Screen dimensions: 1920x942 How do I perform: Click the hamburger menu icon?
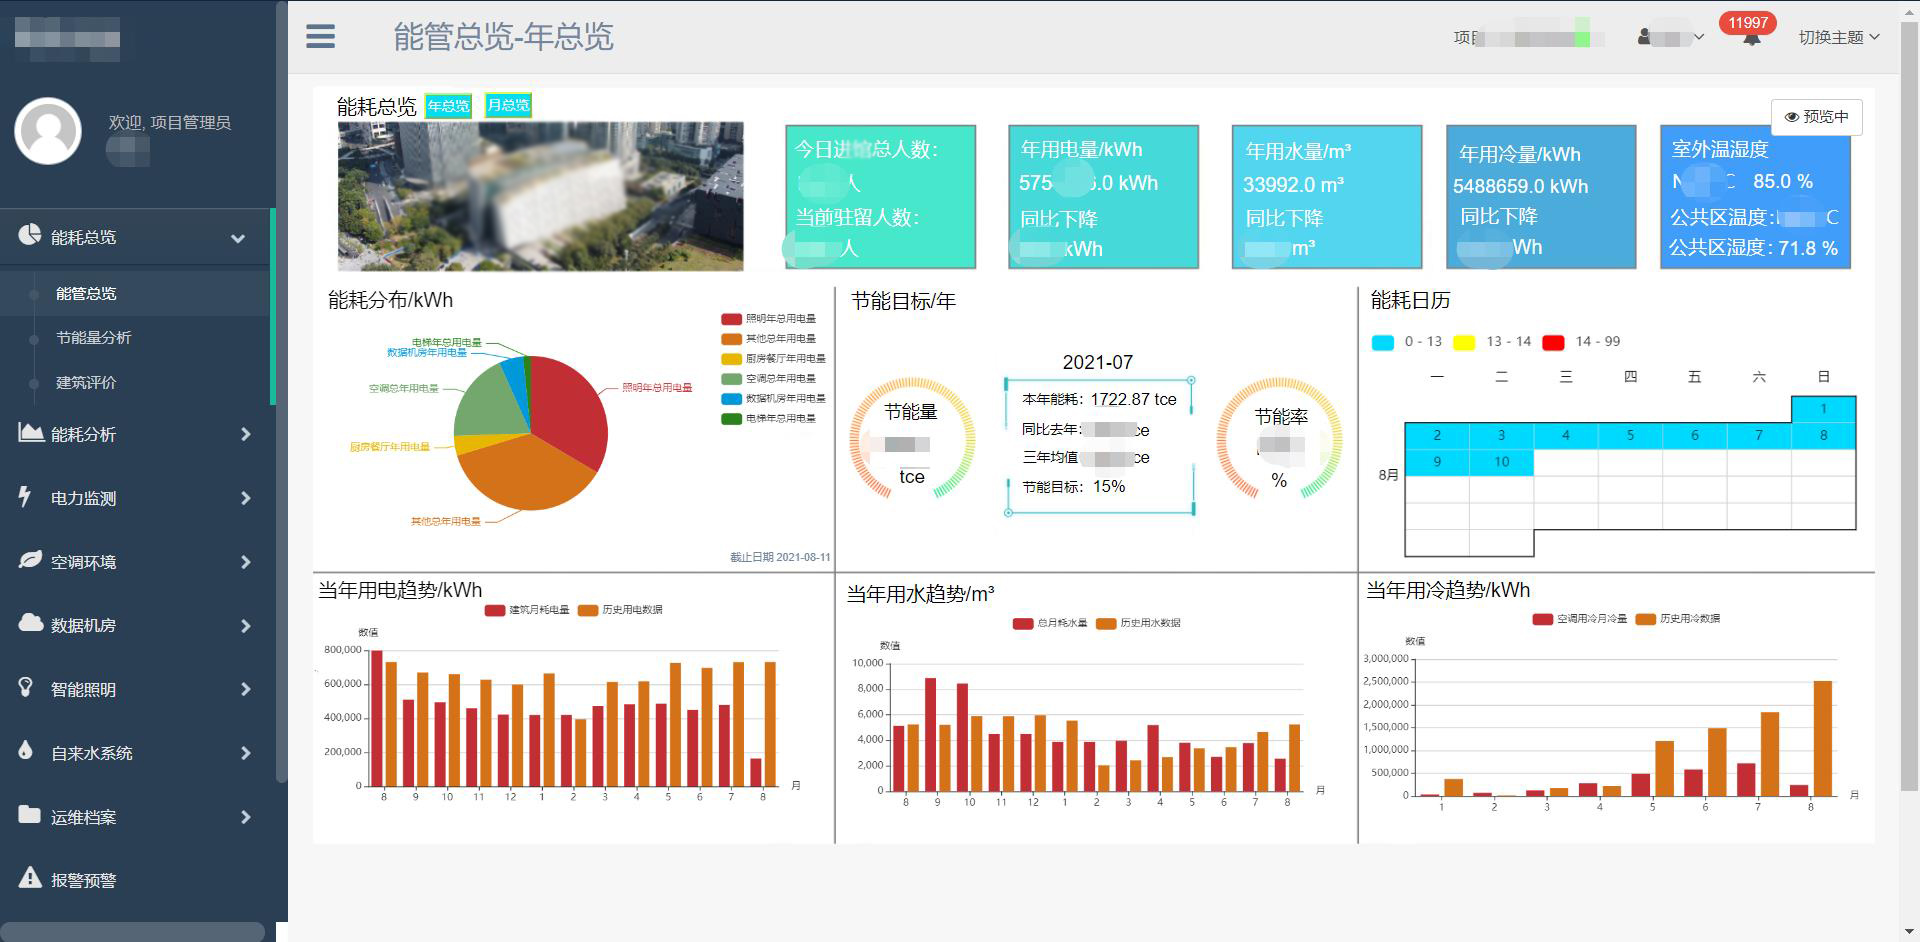pos(320,37)
